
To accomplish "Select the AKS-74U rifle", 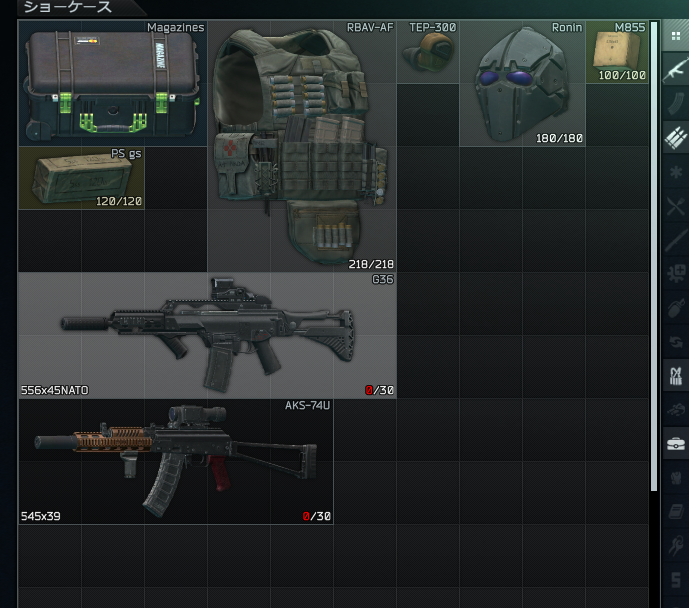I will pyautogui.click(x=176, y=462).
